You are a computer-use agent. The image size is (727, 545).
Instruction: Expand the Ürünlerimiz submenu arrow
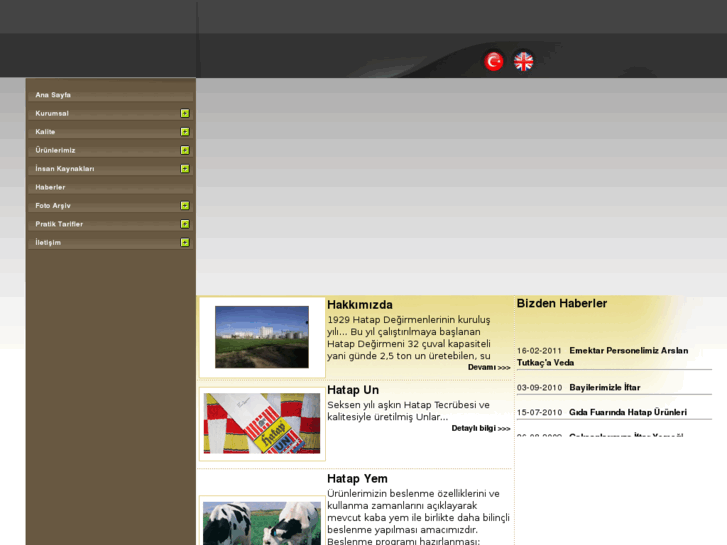[x=185, y=150]
